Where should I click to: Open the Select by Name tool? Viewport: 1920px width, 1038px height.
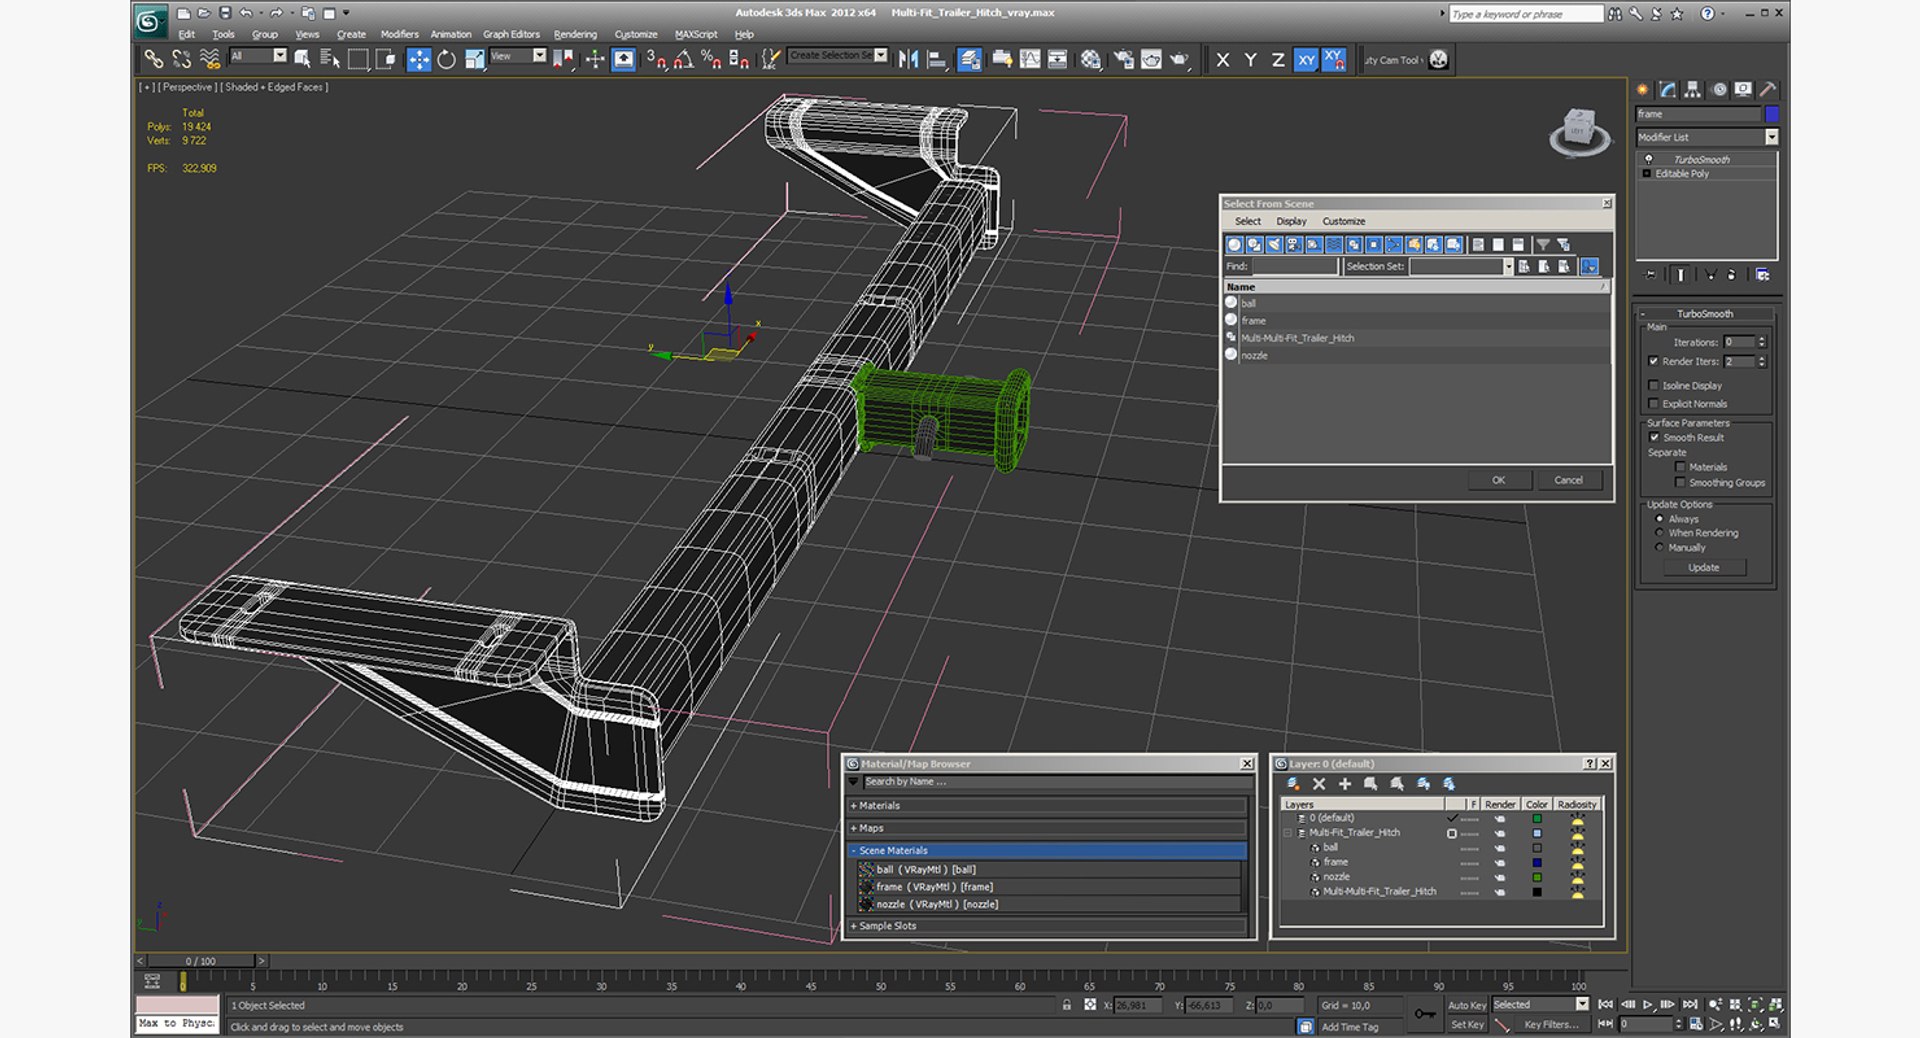(x=329, y=59)
